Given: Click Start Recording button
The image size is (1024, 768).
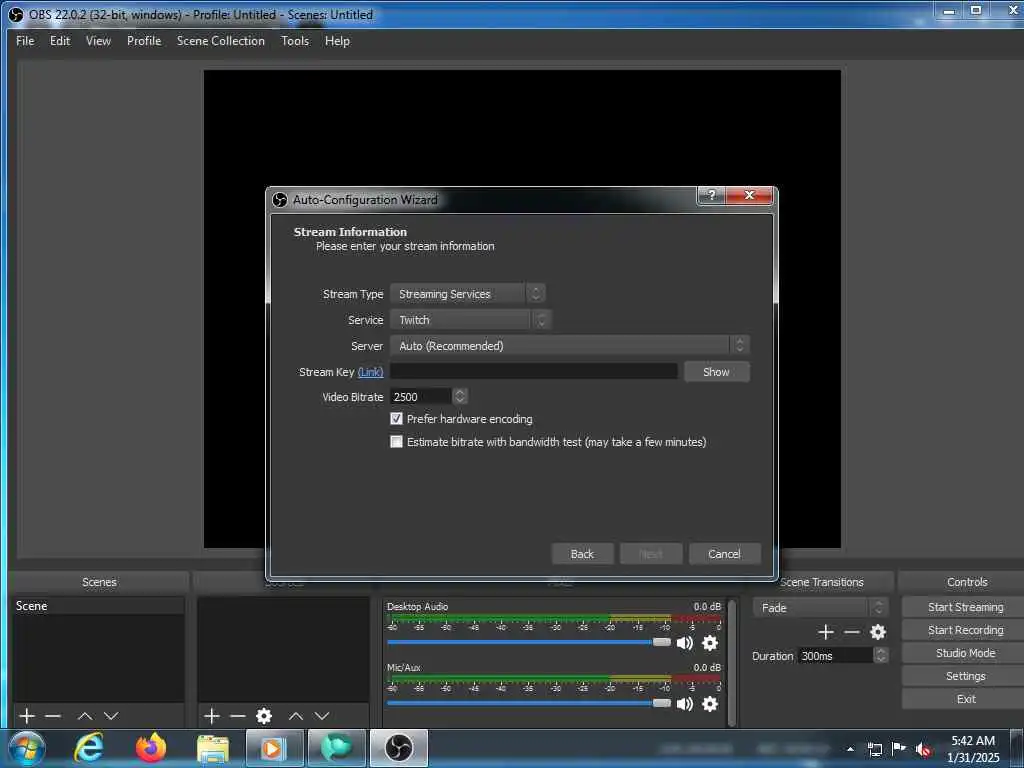Looking at the screenshot, I should click(x=964, y=630).
